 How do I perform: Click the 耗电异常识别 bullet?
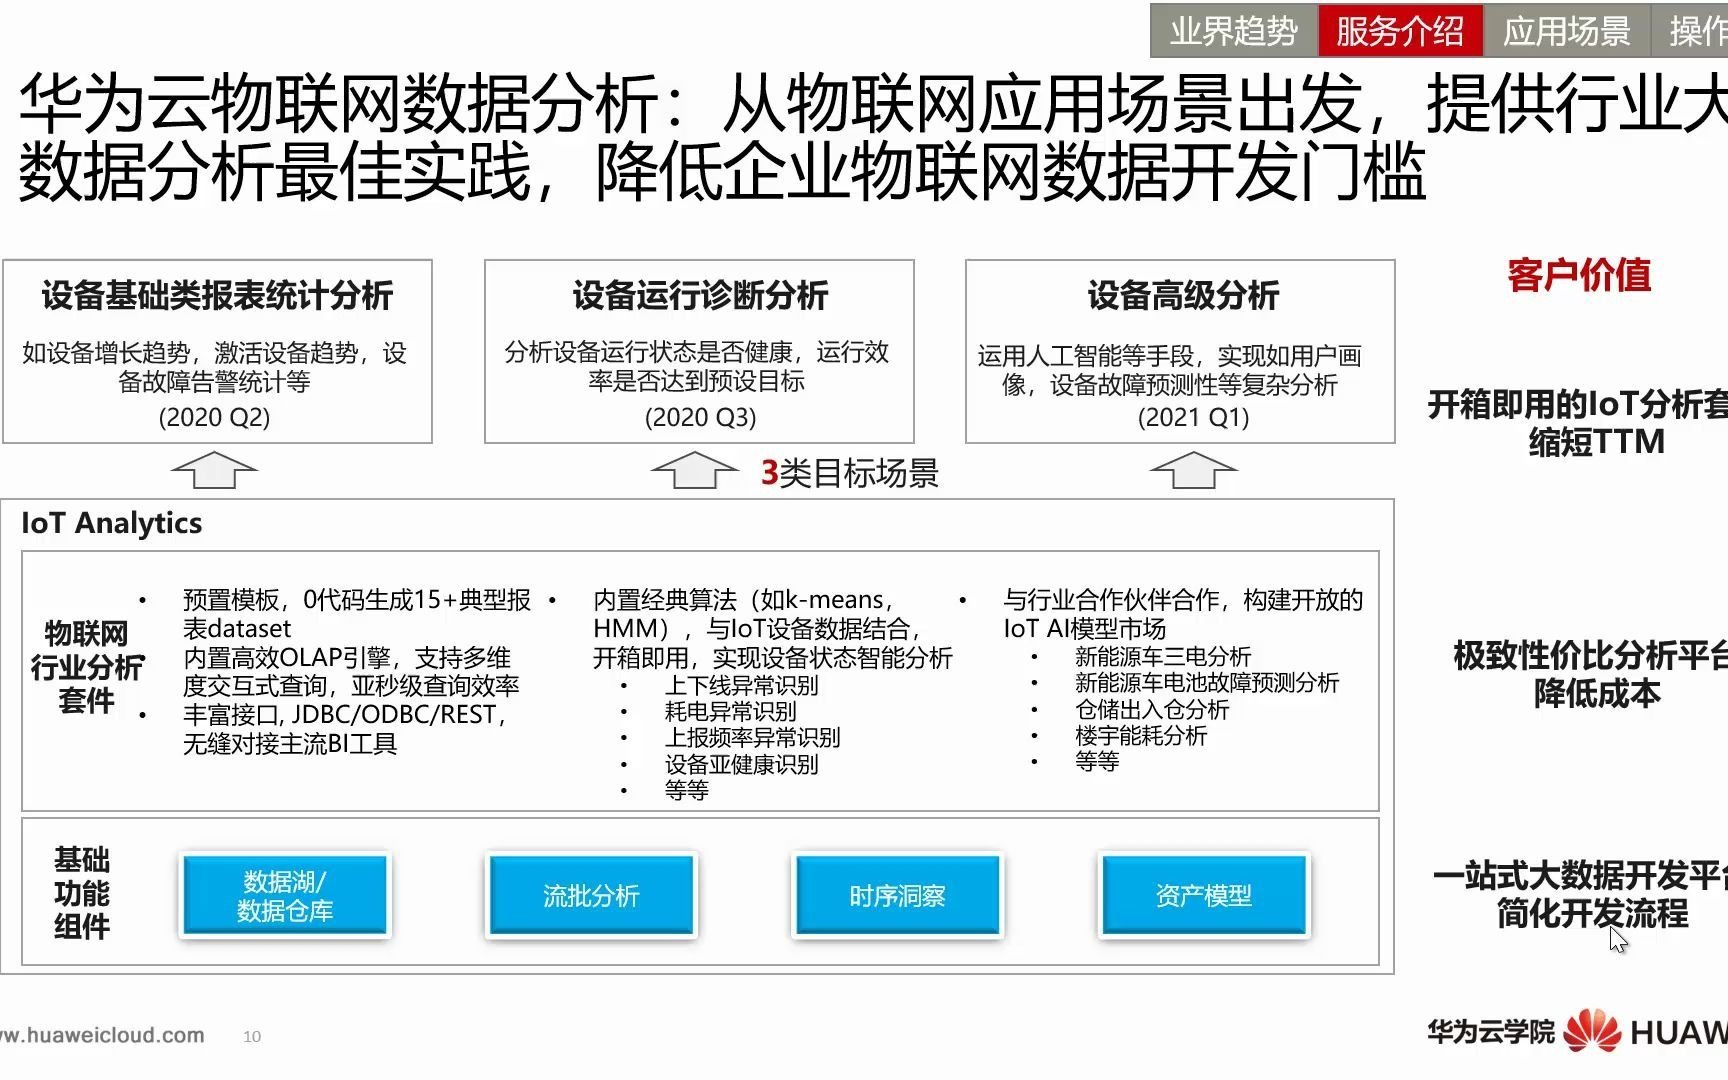pyautogui.click(x=730, y=711)
